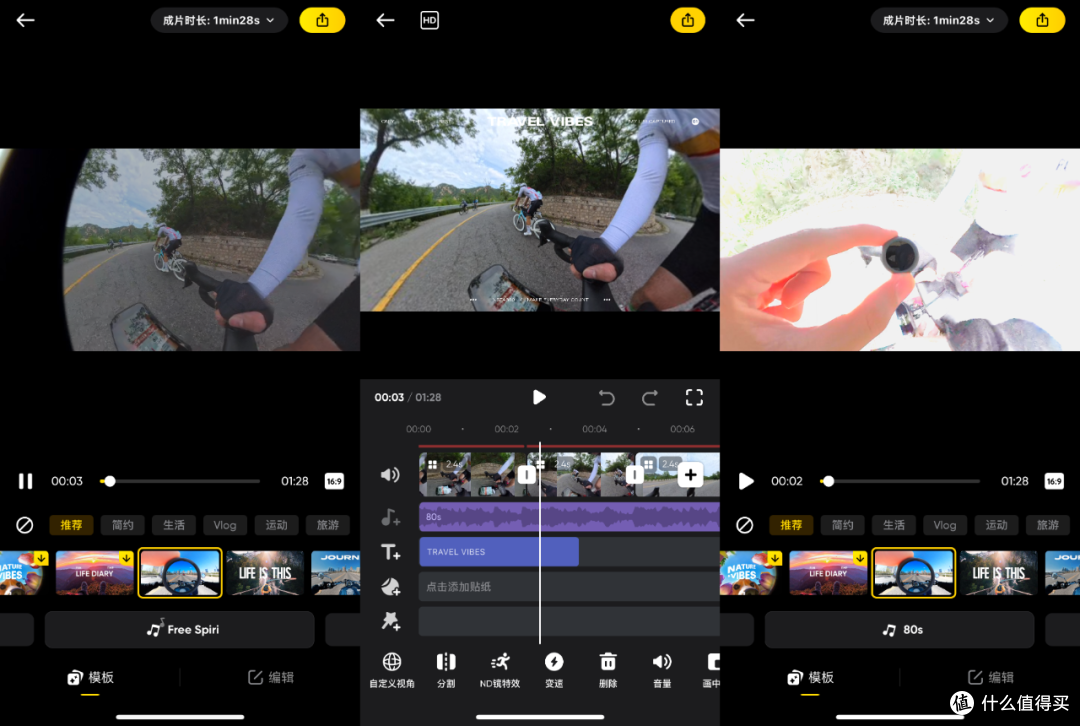Go back using right screen's back arrow
This screenshot has width=1080, height=726.
[745, 21]
